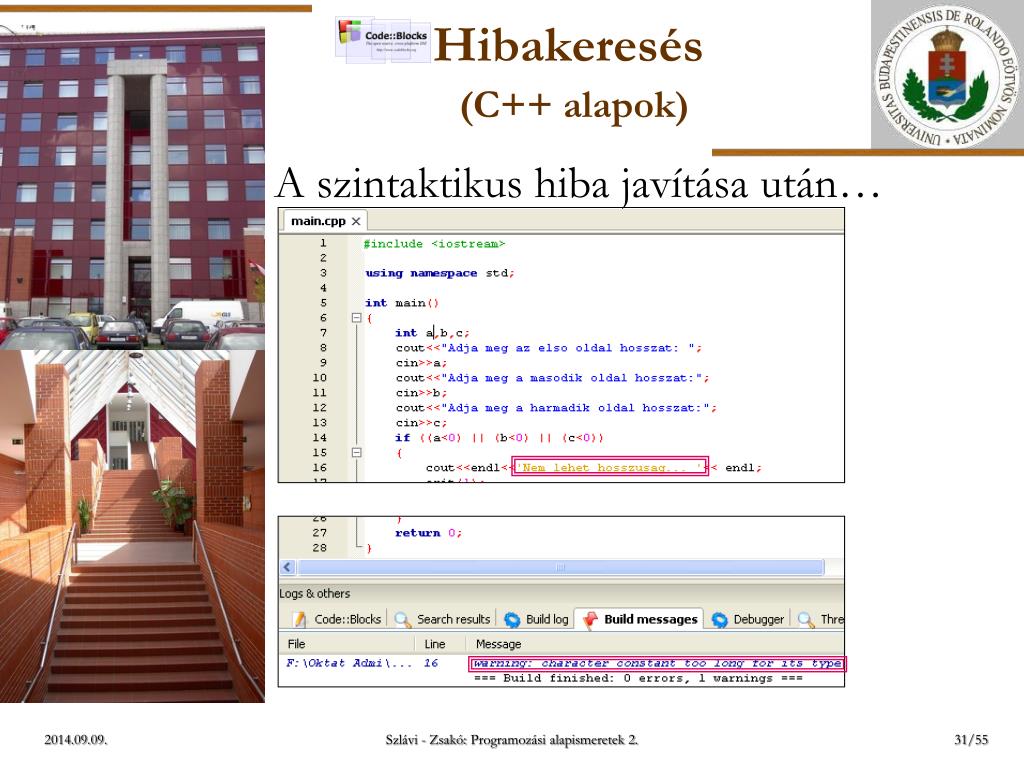Click the Build messages flag icon

[x=590, y=619]
